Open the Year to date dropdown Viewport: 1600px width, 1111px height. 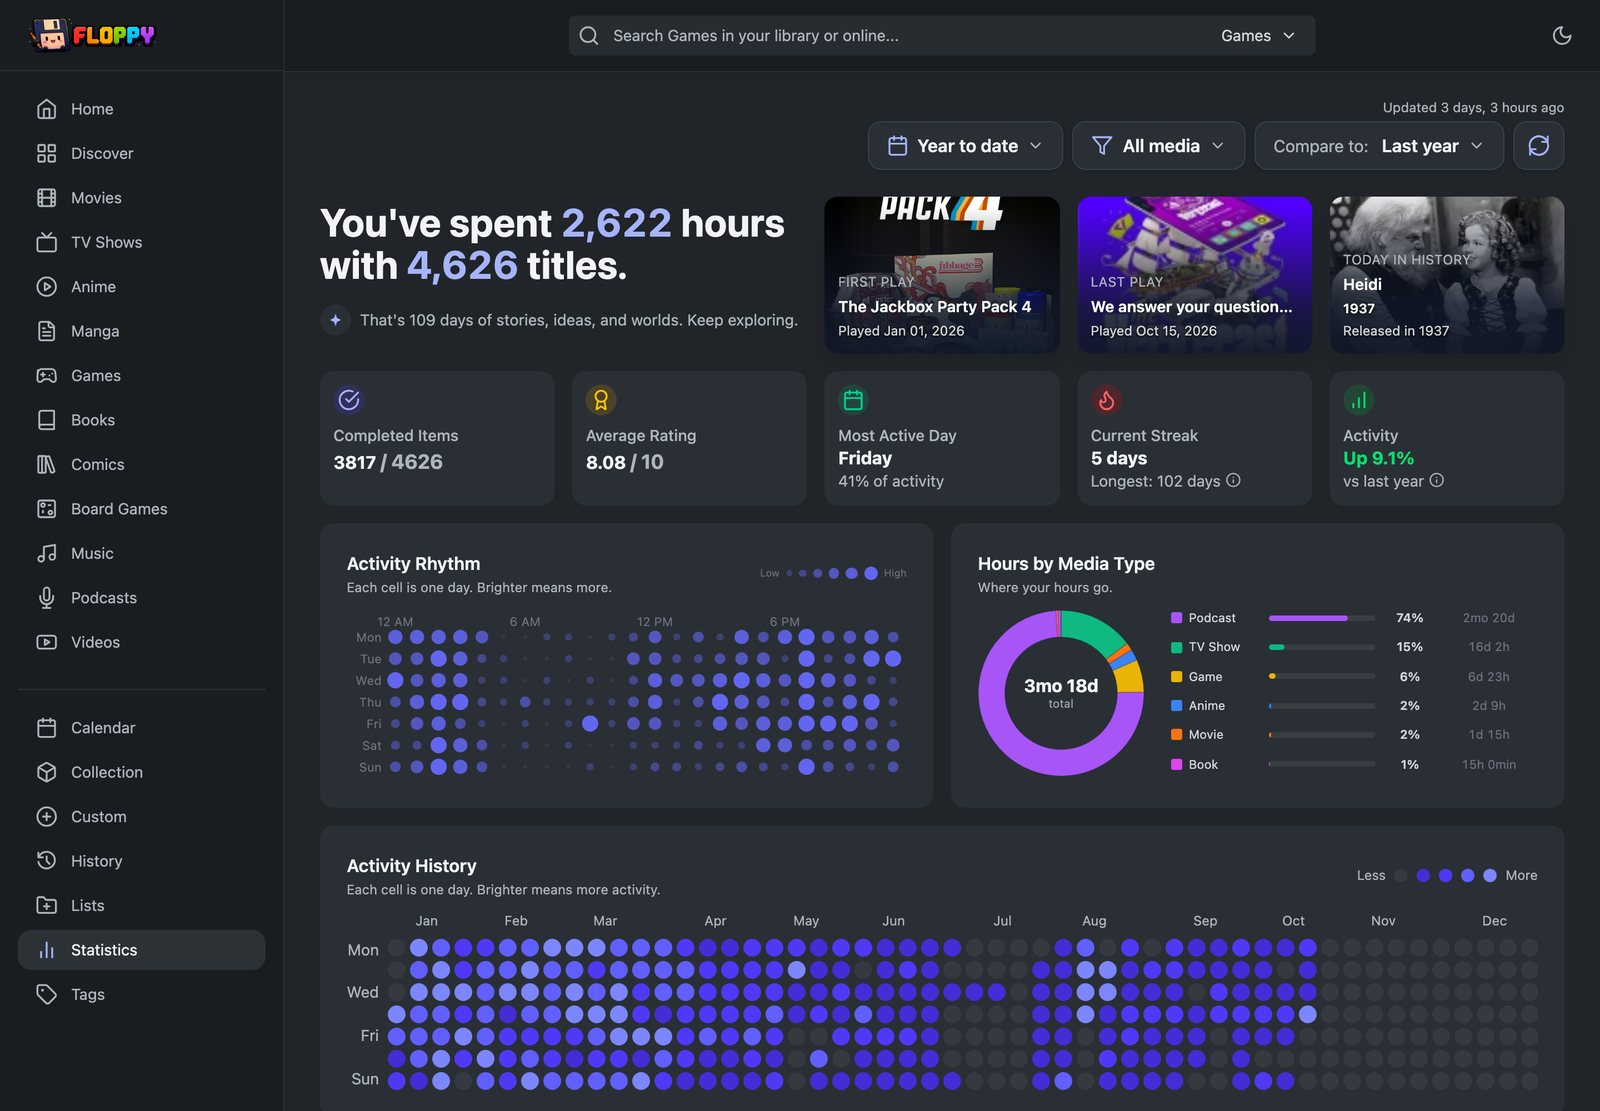[966, 146]
